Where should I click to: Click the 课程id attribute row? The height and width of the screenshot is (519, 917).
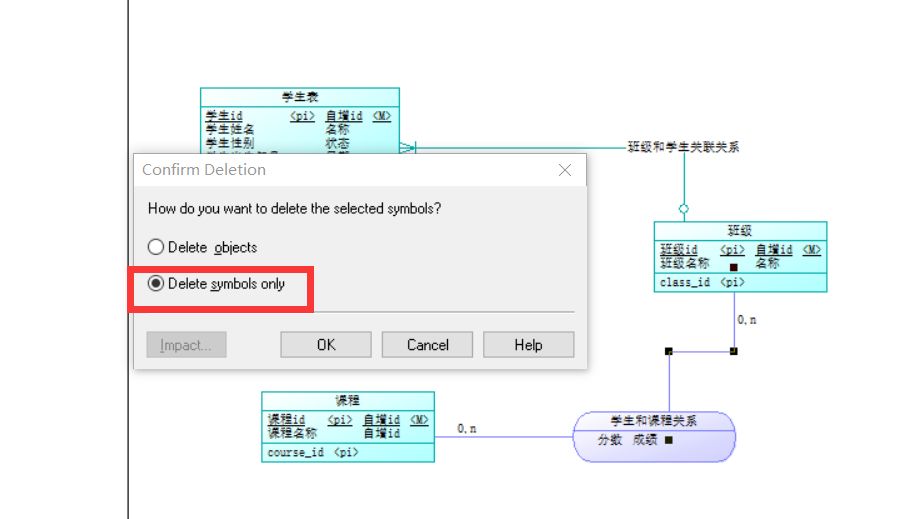click(348, 420)
